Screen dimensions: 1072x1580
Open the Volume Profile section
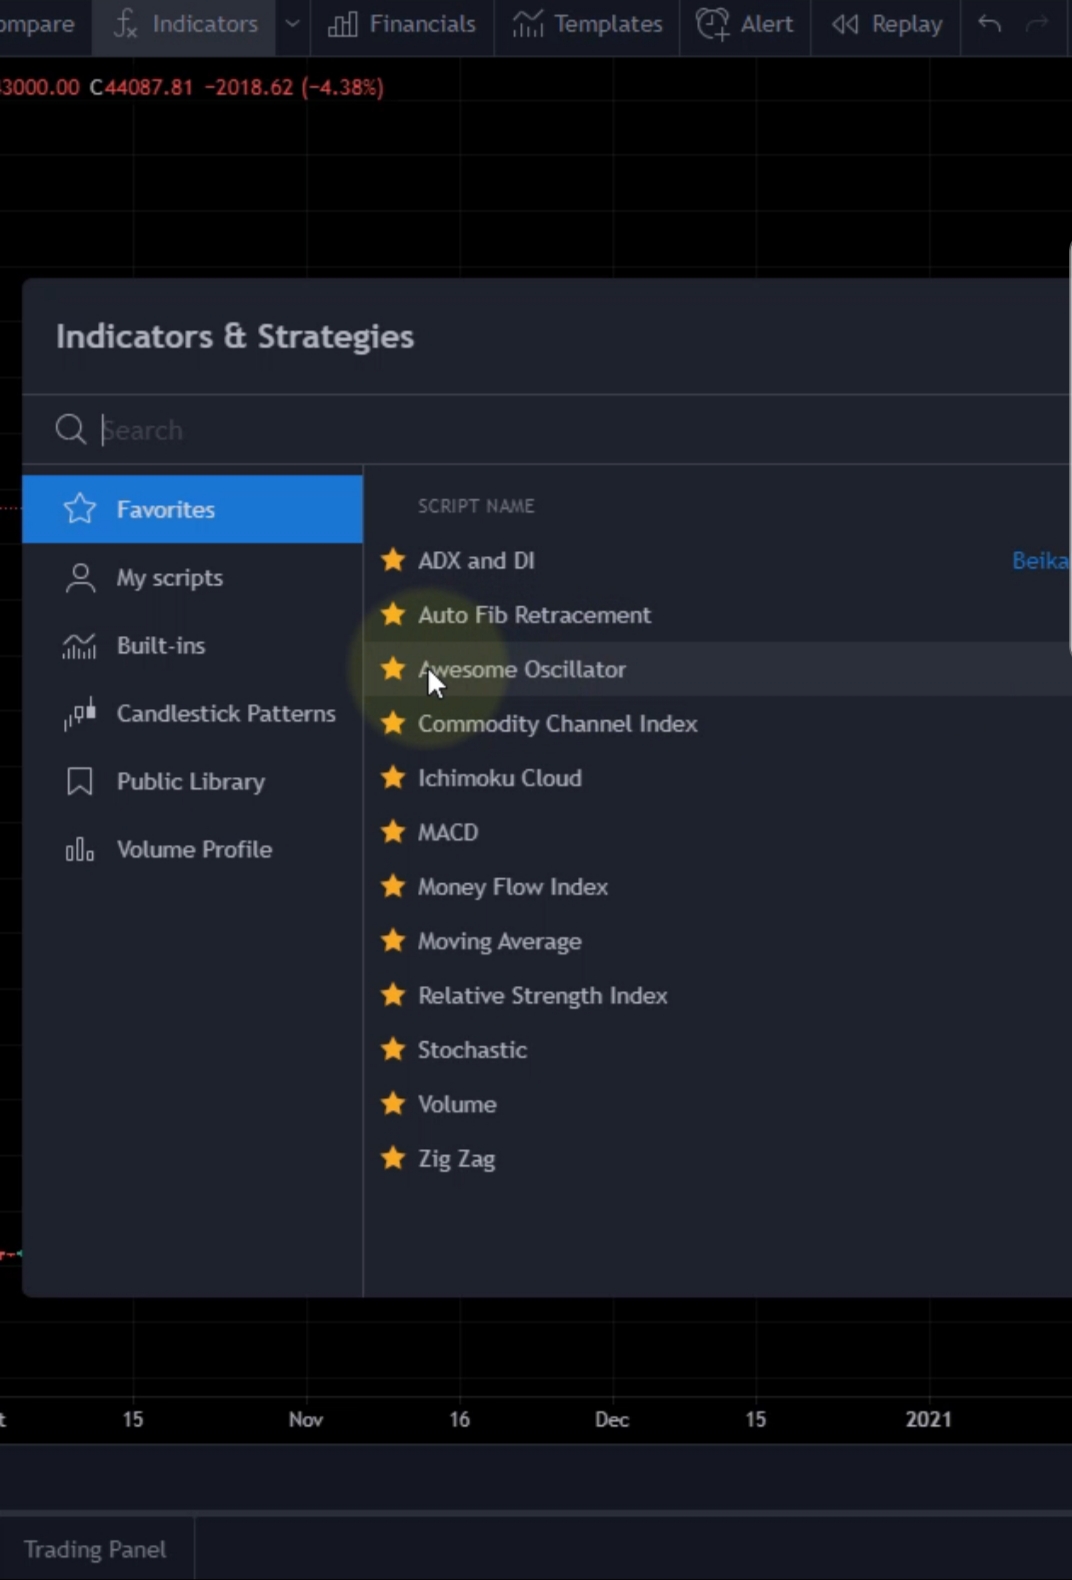click(192, 849)
